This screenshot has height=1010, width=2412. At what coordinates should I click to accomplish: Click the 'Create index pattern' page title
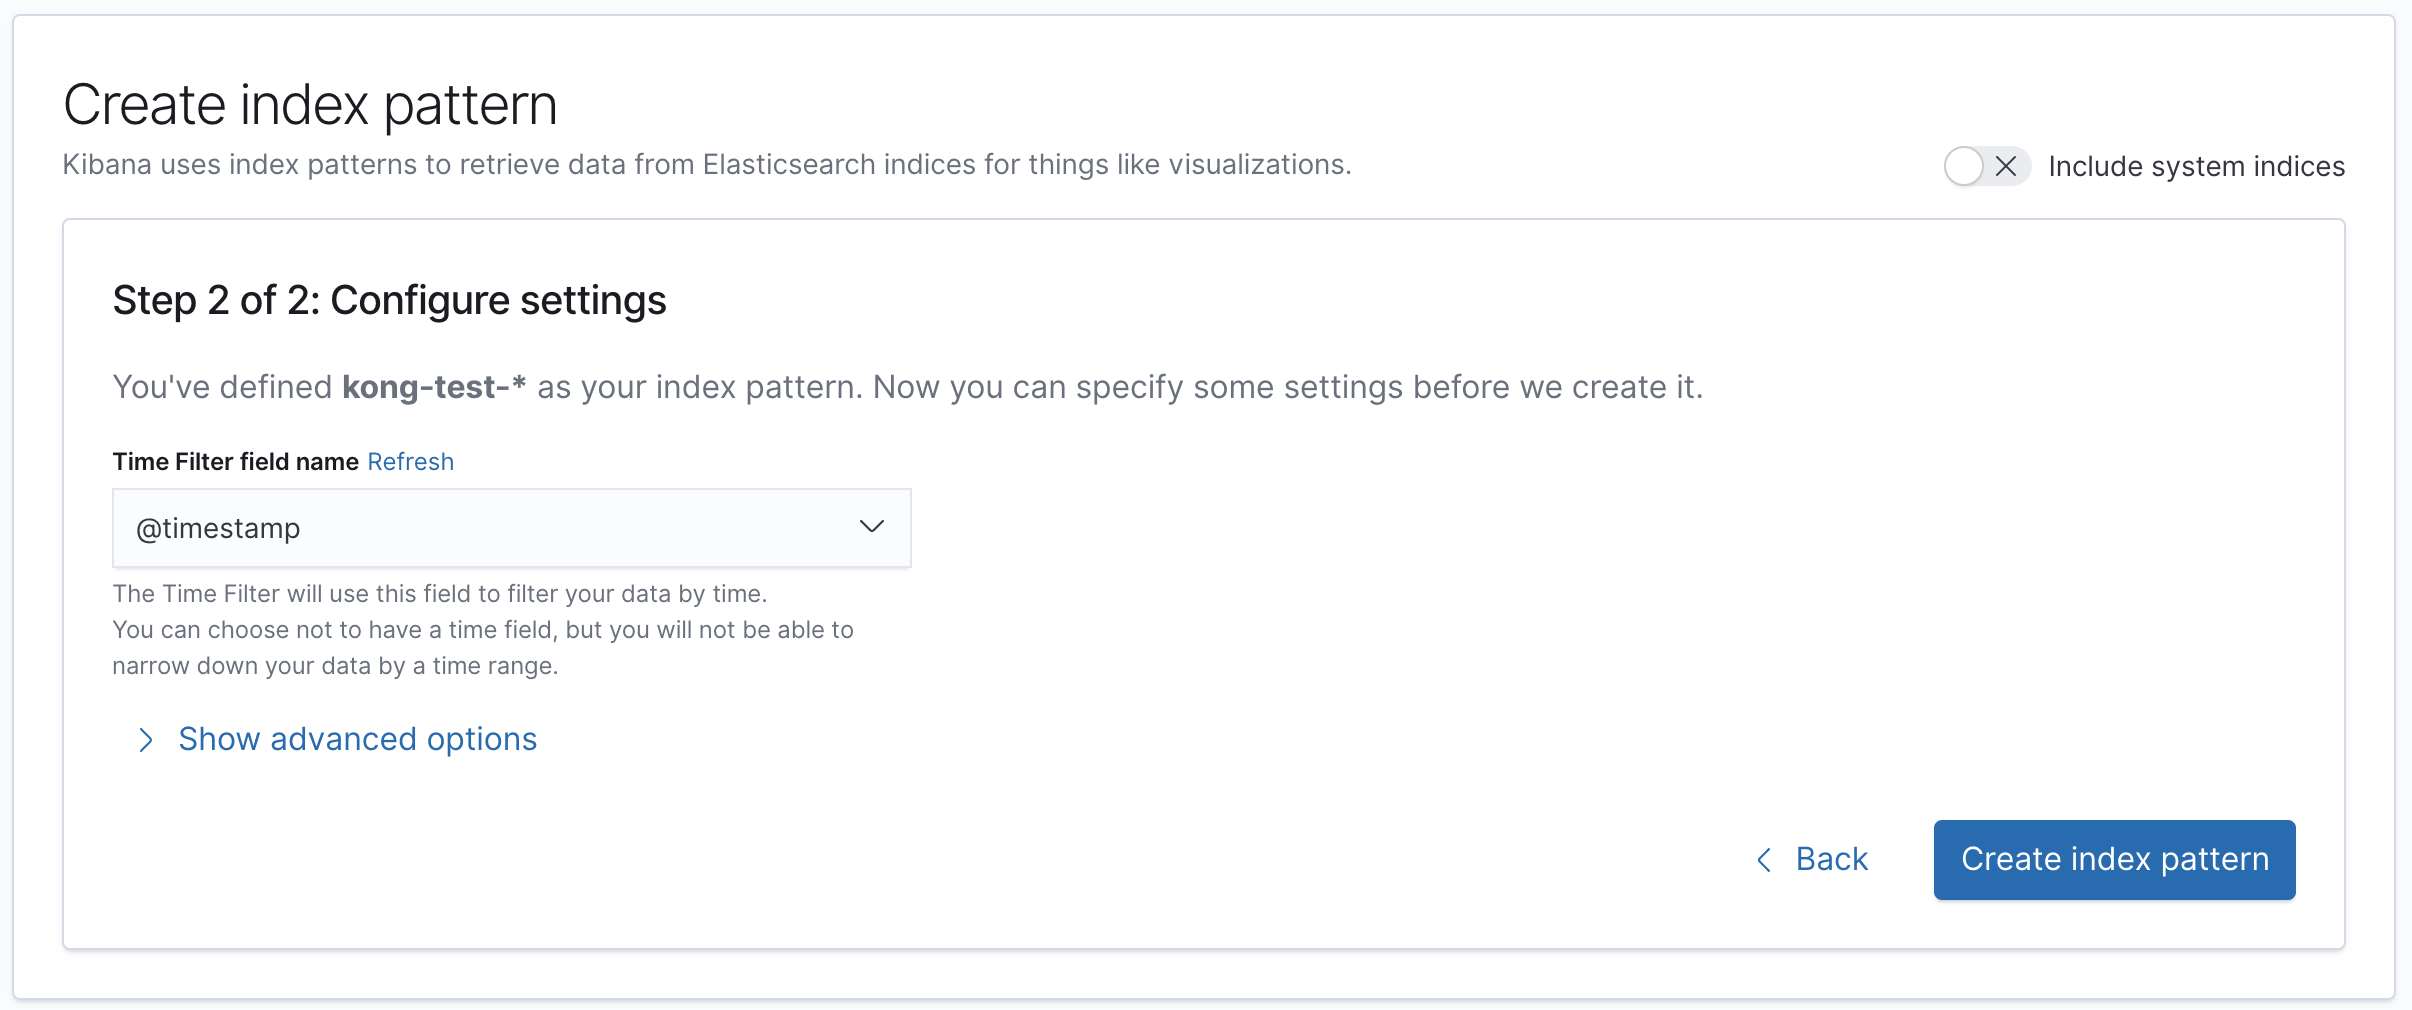coord(310,105)
